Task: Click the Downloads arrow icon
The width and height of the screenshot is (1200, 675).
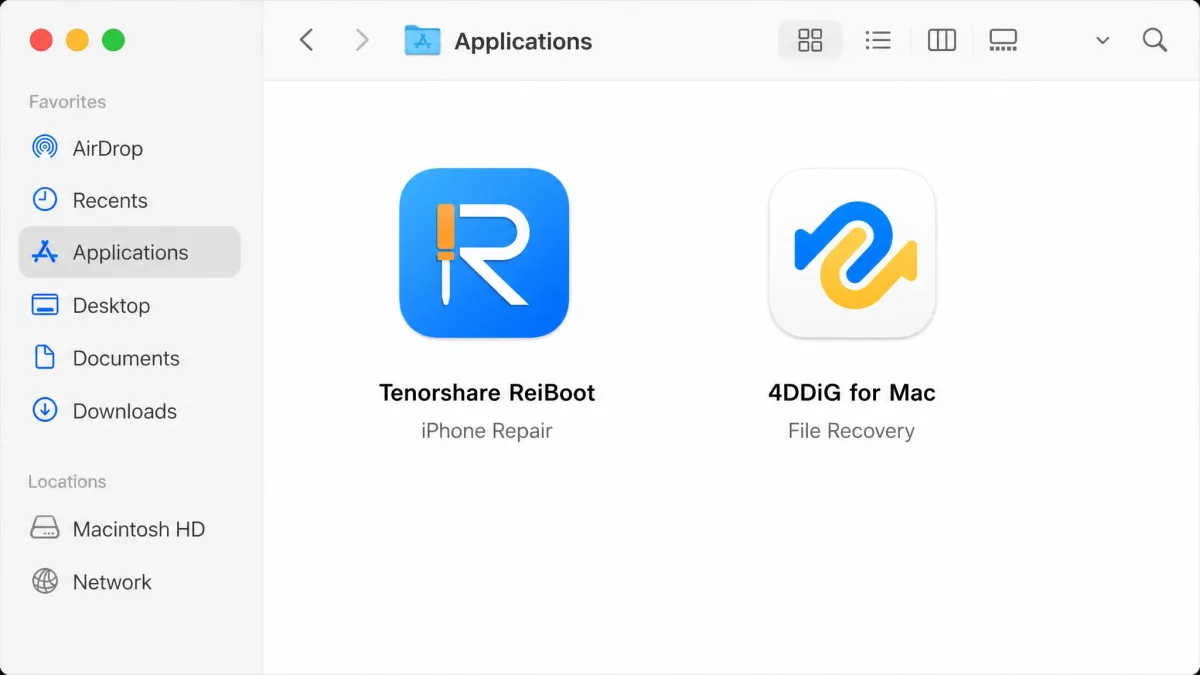Action: point(45,410)
